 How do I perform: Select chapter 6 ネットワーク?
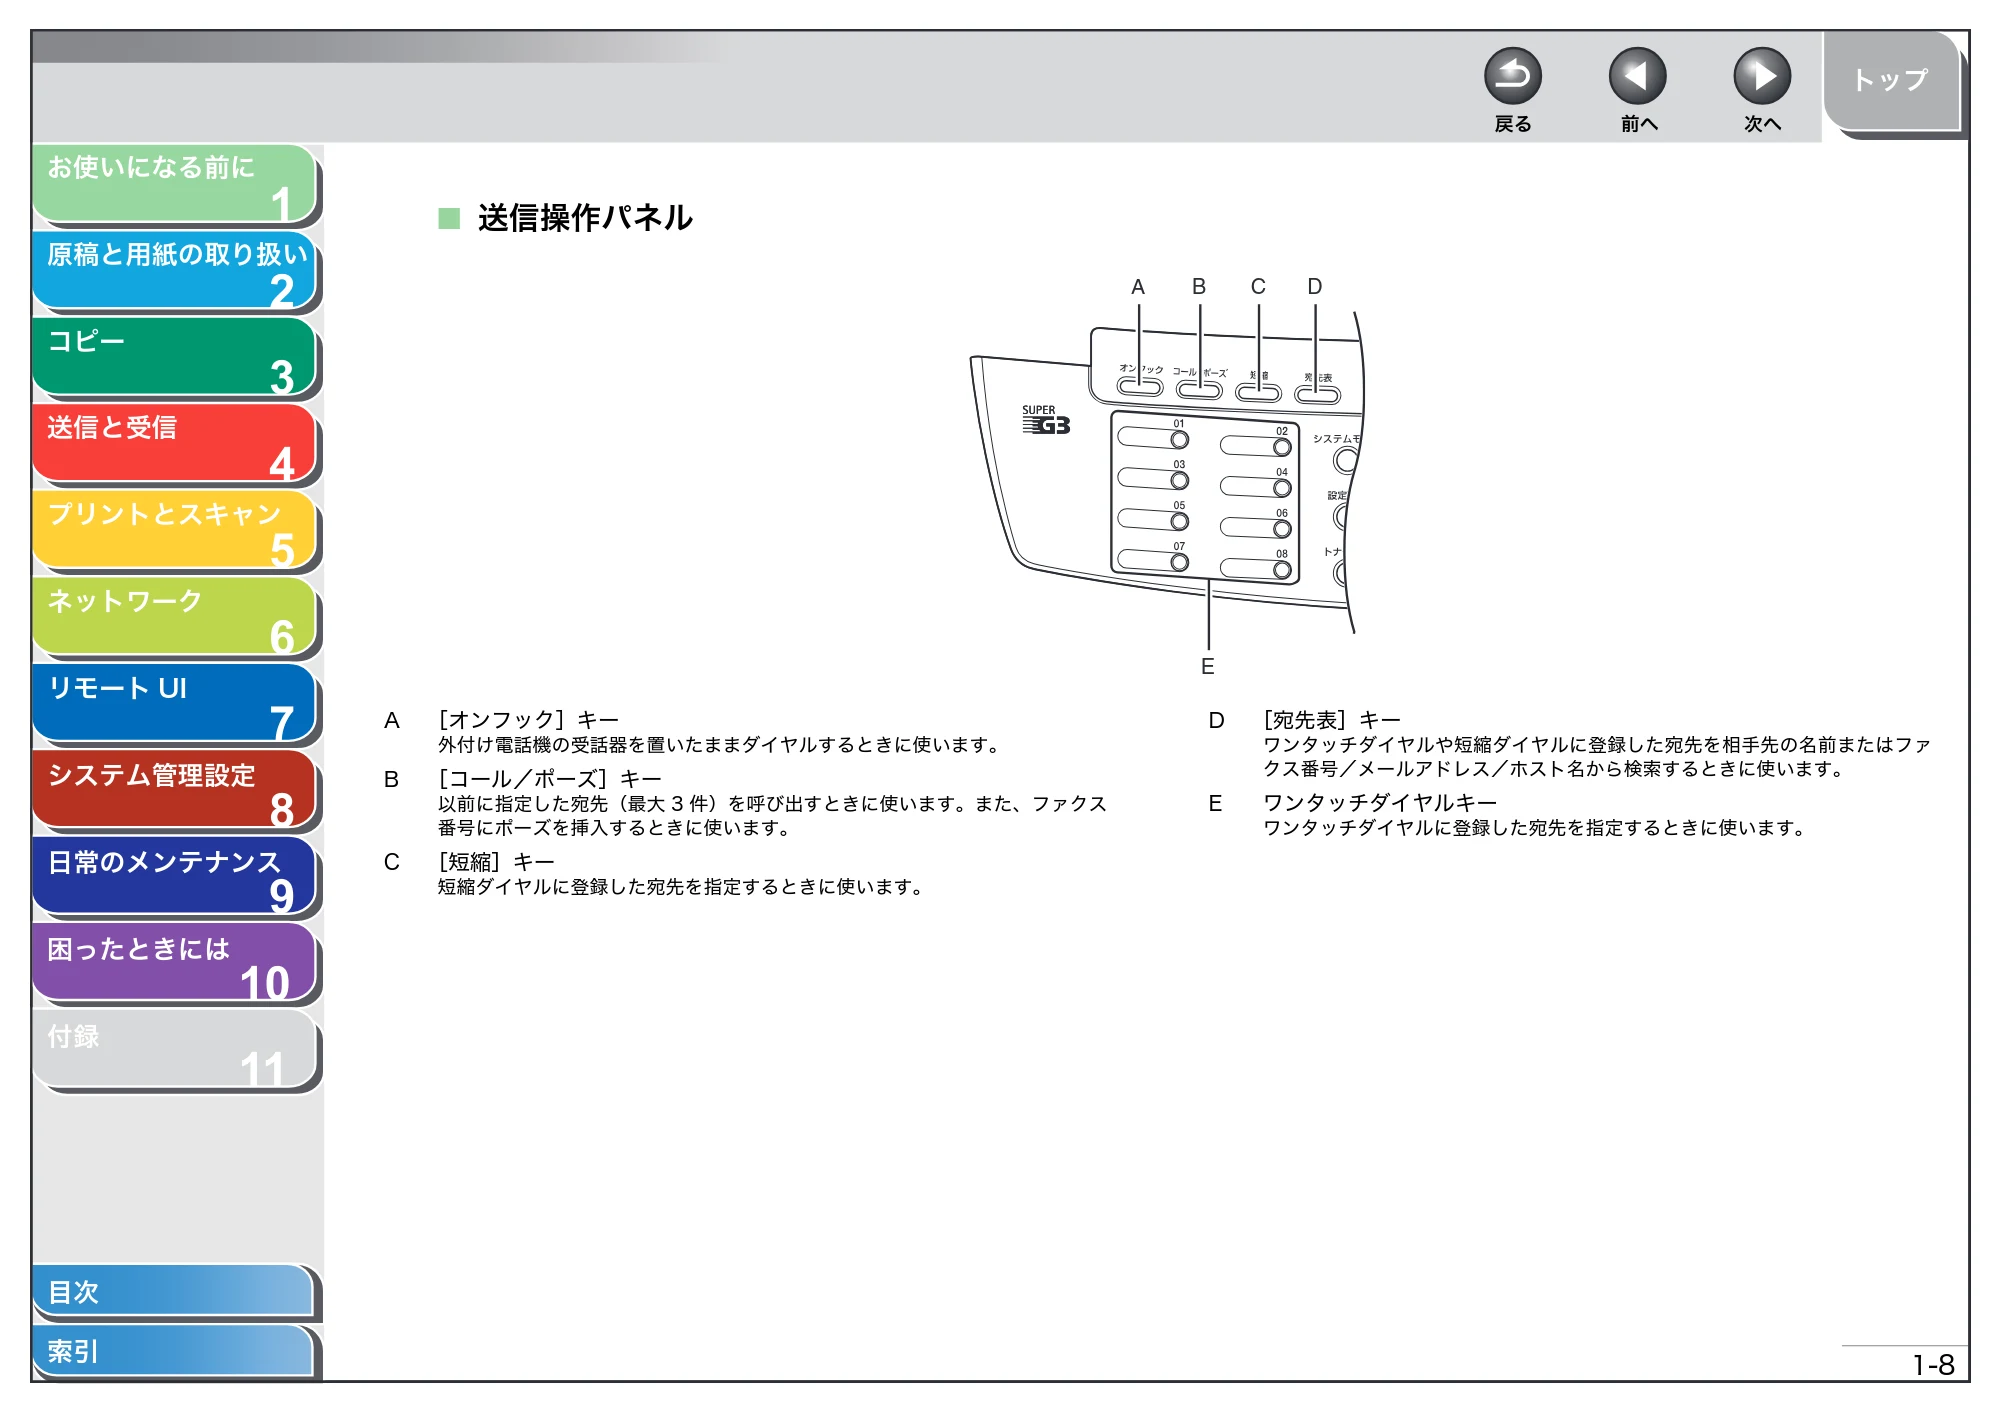[175, 617]
